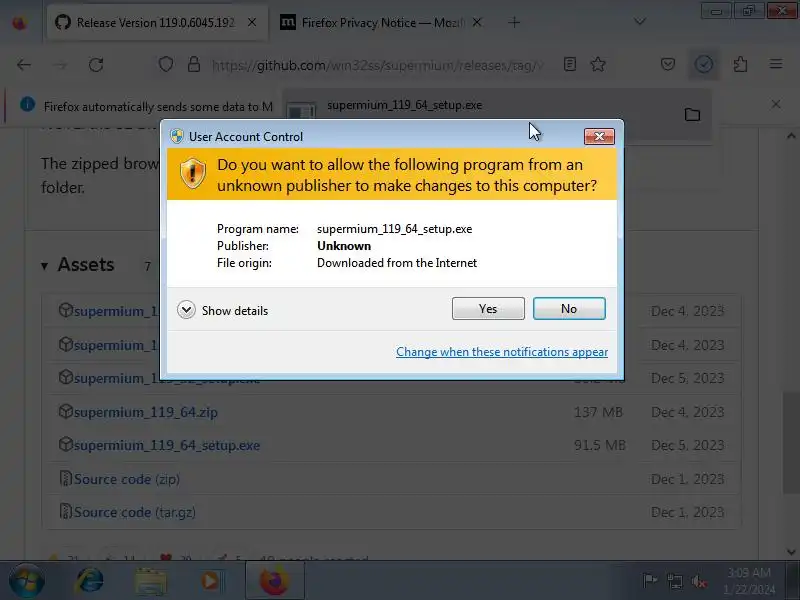Bookmark this page with star icon

[597, 64]
